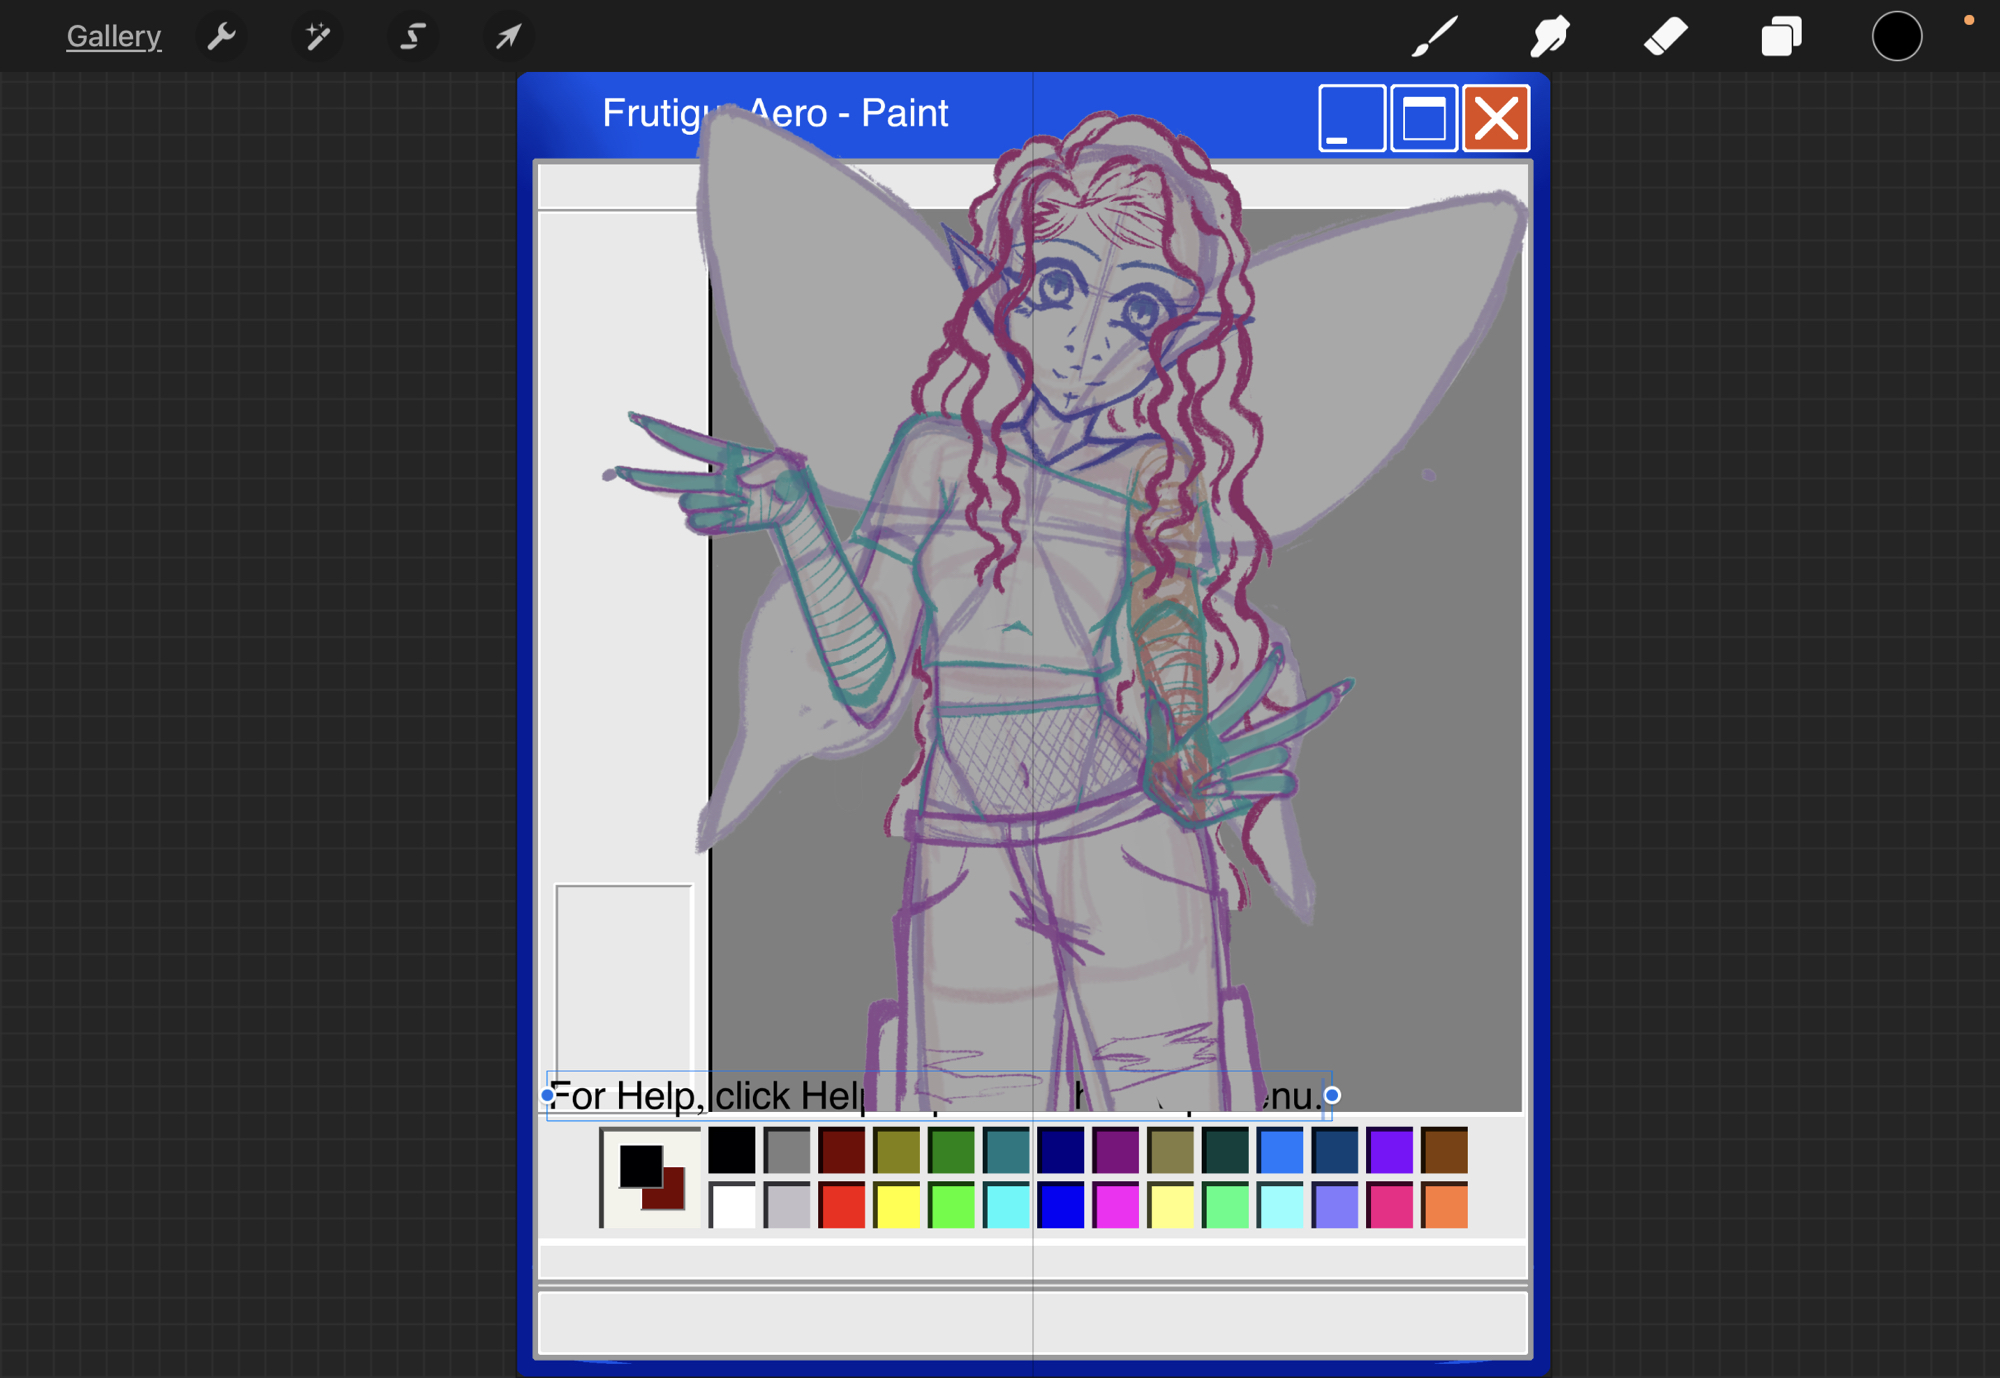Open the active color picker circle
This screenshot has height=1378, width=2000.
(x=1896, y=37)
